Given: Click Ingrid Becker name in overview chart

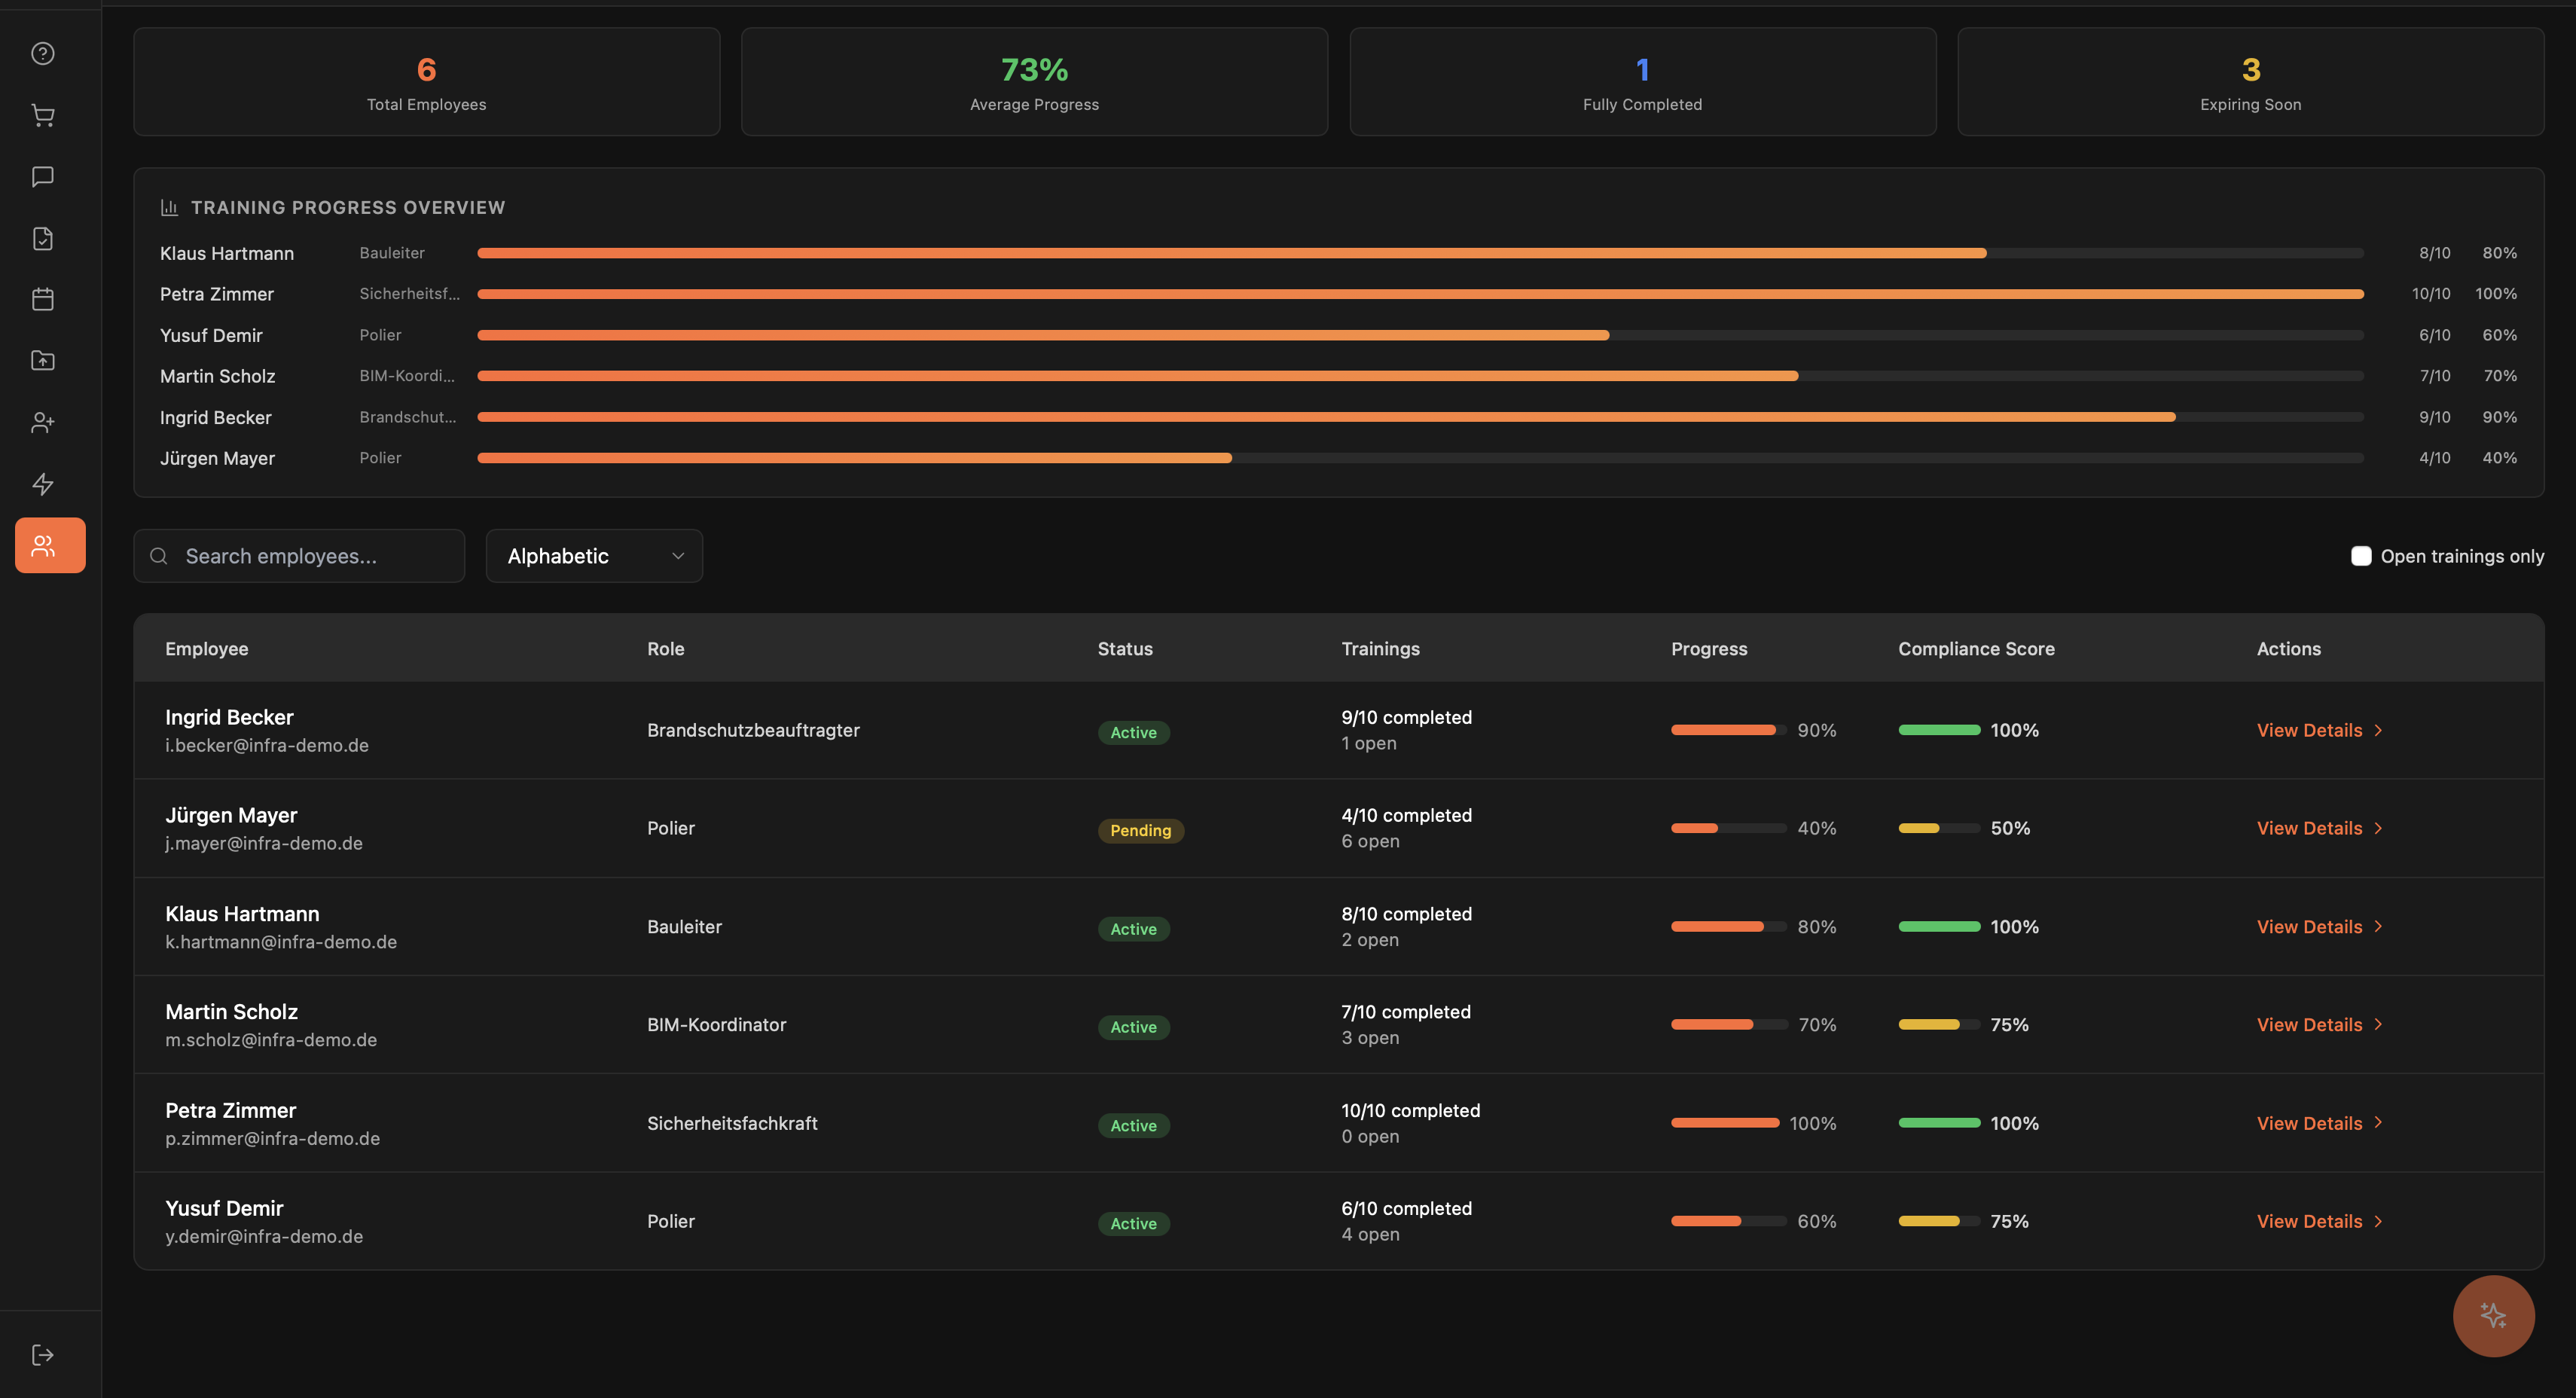Looking at the screenshot, I should pos(216,418).
